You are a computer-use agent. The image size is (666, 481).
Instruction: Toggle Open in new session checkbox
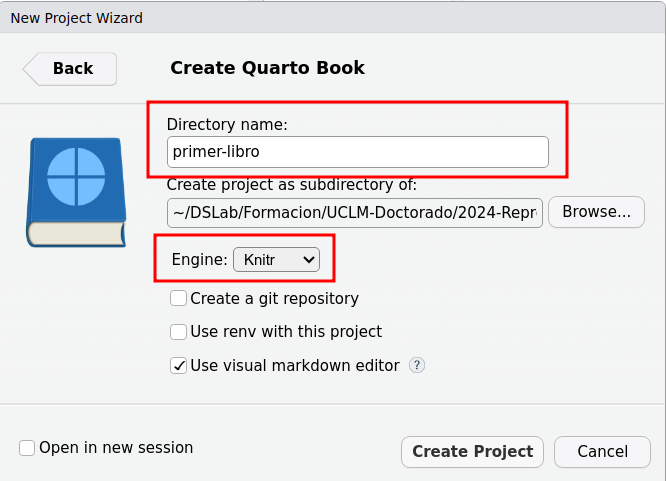tap(27, 448)
